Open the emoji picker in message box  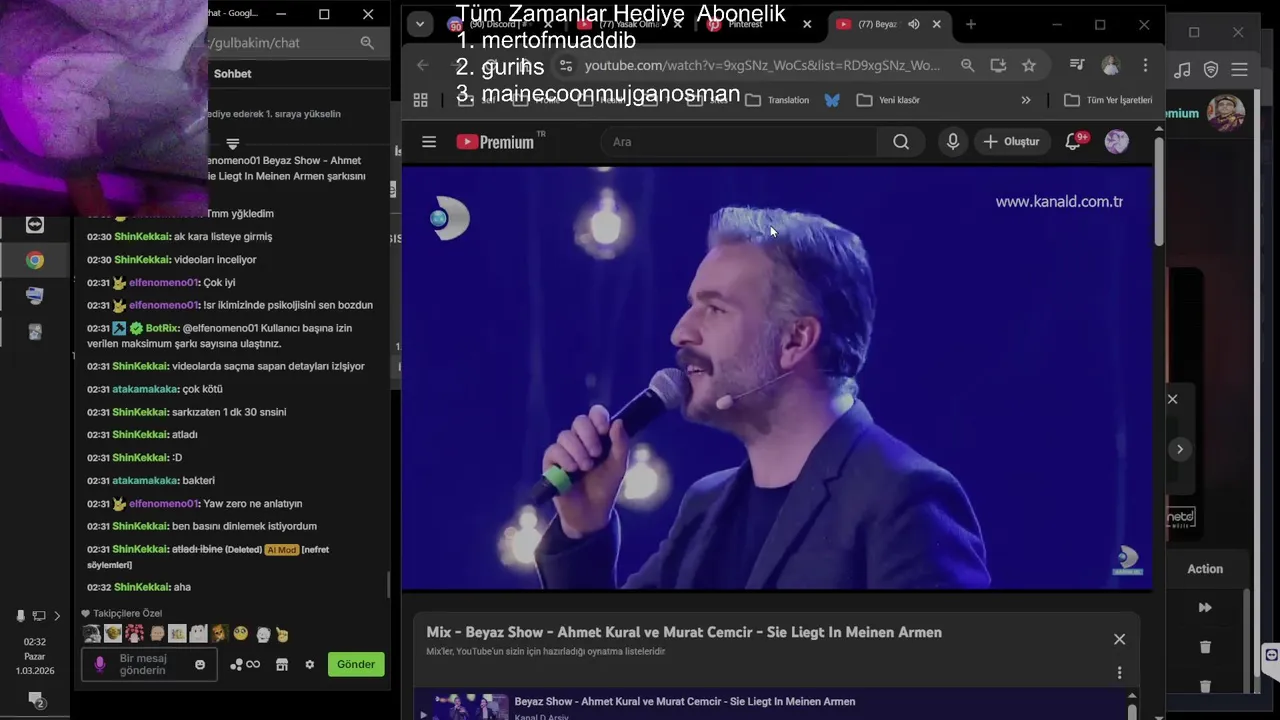coord(200,664)
